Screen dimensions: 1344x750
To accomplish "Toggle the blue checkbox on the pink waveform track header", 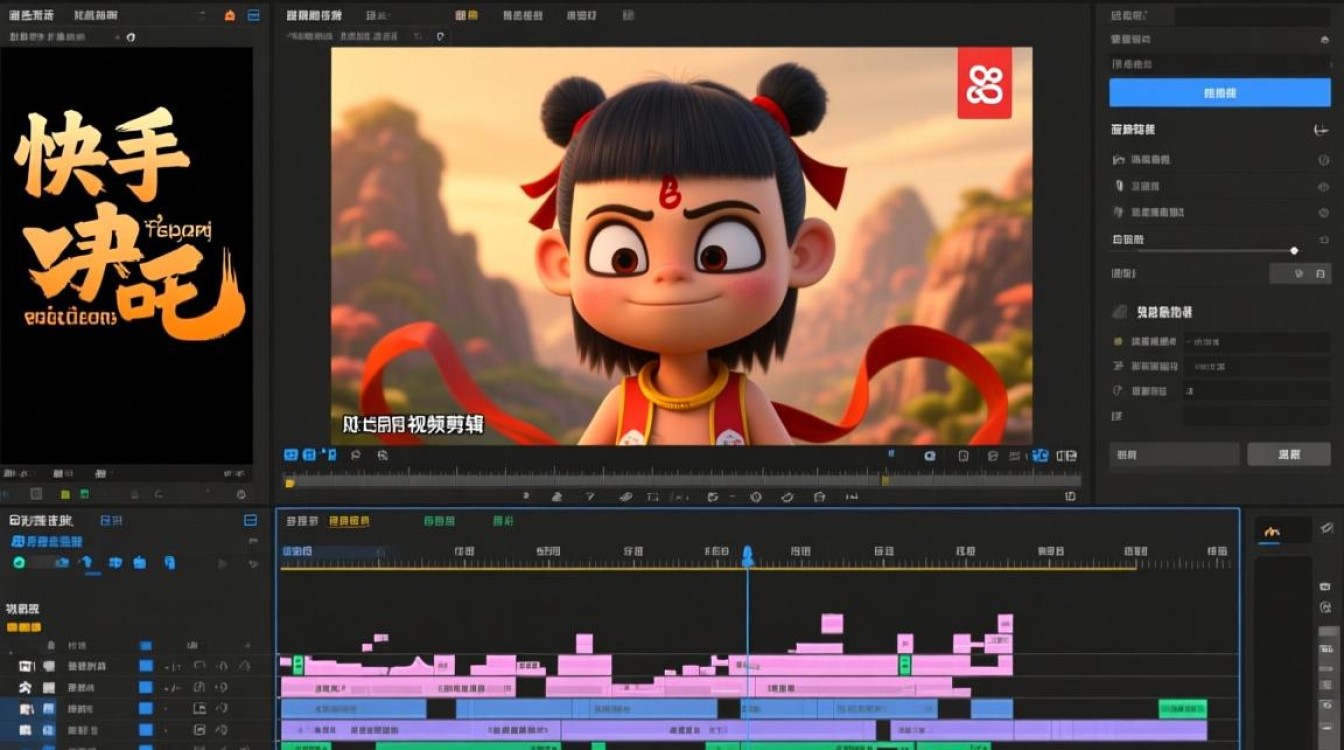I will point(146,665).
